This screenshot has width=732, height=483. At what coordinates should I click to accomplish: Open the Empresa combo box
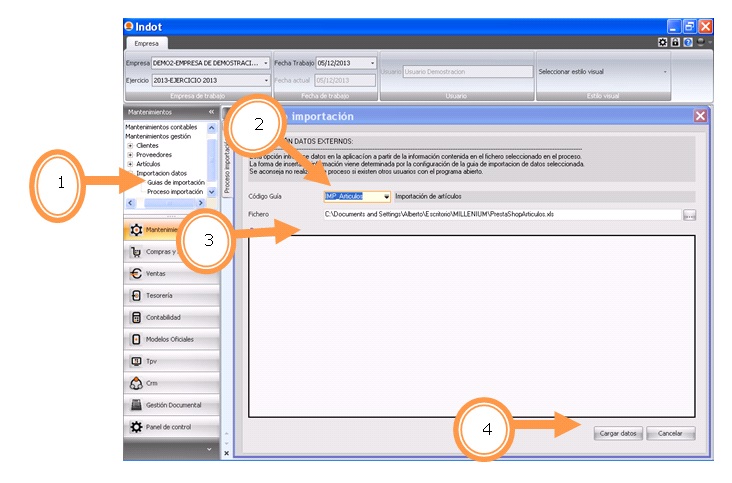tap(265, 63)
